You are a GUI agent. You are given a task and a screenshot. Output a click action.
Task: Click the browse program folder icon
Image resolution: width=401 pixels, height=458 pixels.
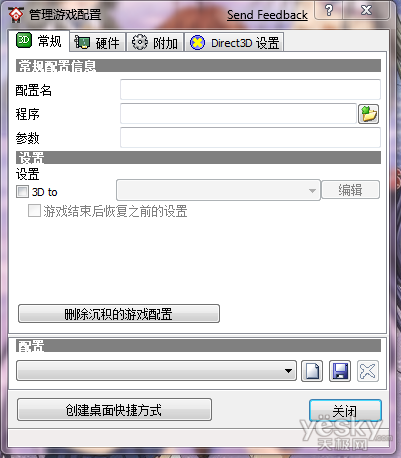(368, 114)
